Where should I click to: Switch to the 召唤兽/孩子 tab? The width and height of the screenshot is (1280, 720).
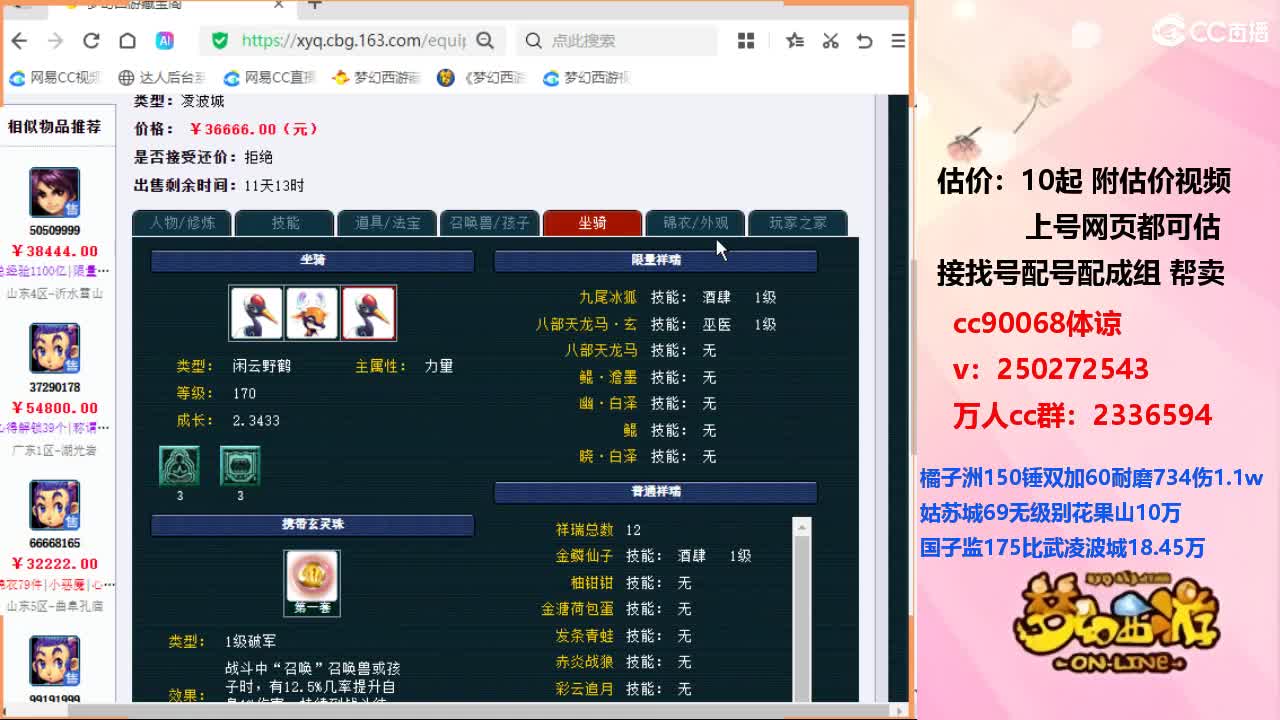tap(490, 223)
